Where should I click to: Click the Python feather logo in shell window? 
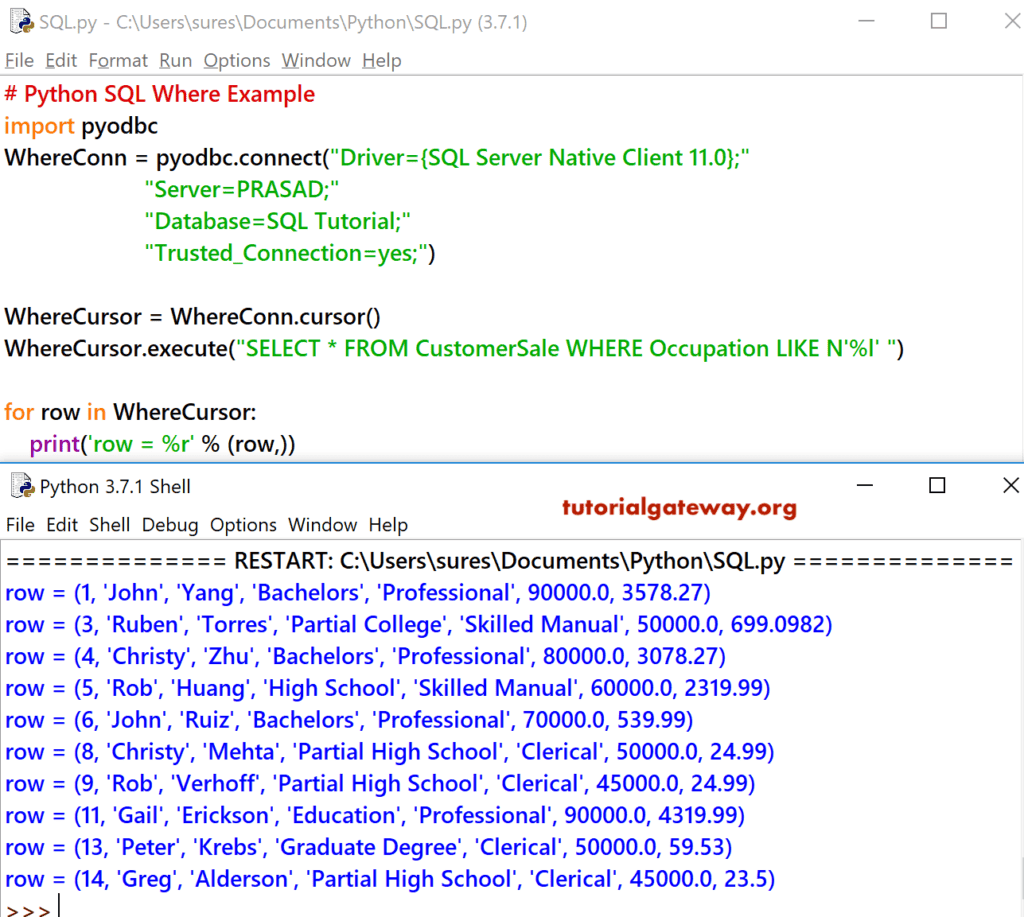tap(22, 486)
